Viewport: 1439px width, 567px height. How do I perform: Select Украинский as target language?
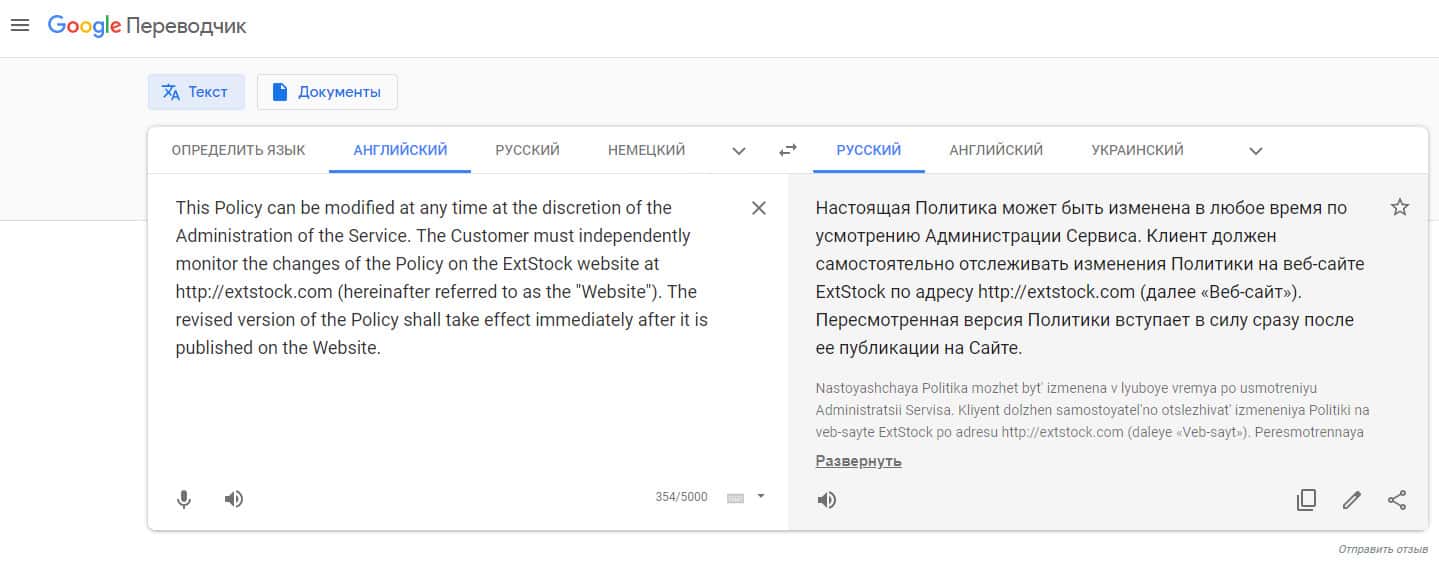[x=1137, y=150]
